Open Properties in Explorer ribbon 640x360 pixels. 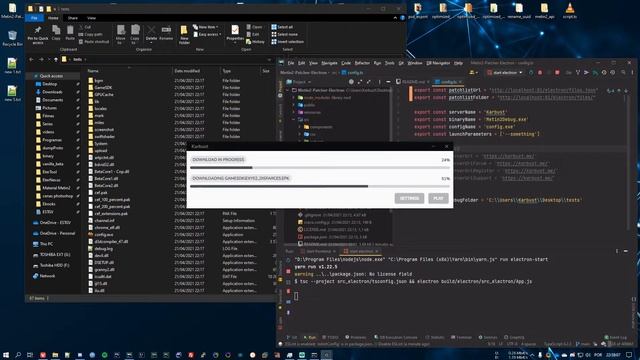point(235,33)
